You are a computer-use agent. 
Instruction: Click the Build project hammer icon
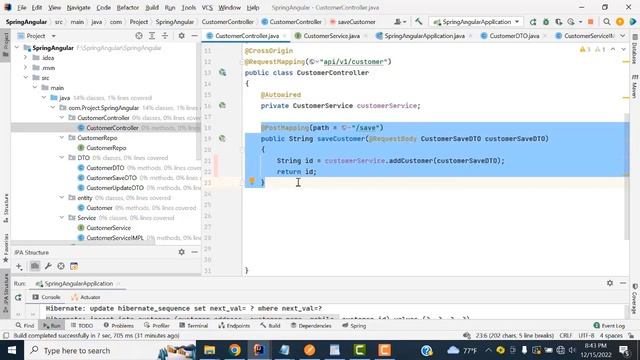click(418, 22)
